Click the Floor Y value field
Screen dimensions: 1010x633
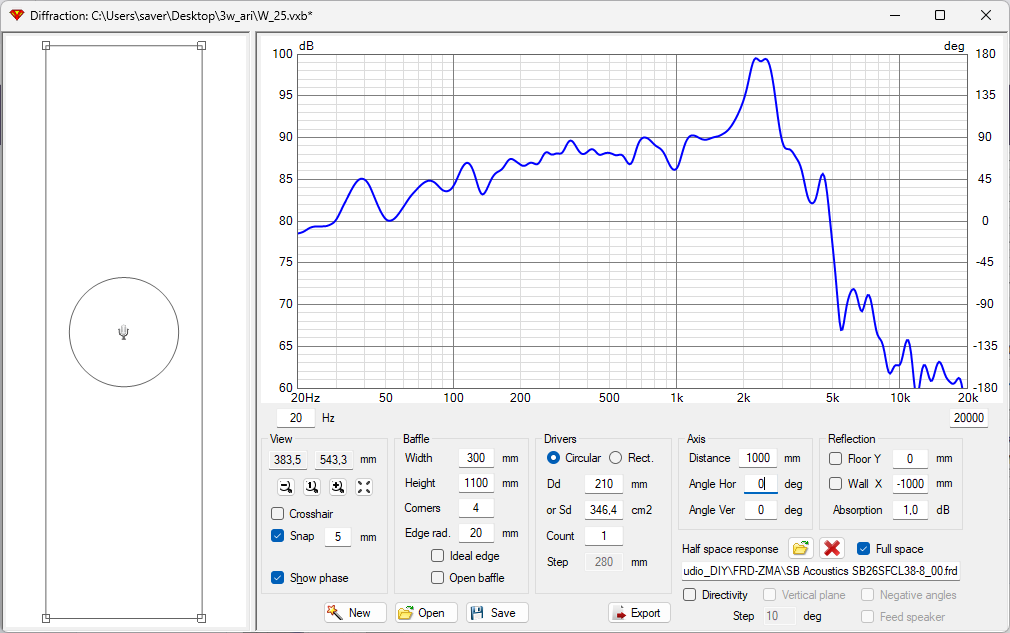coord(910,458)
